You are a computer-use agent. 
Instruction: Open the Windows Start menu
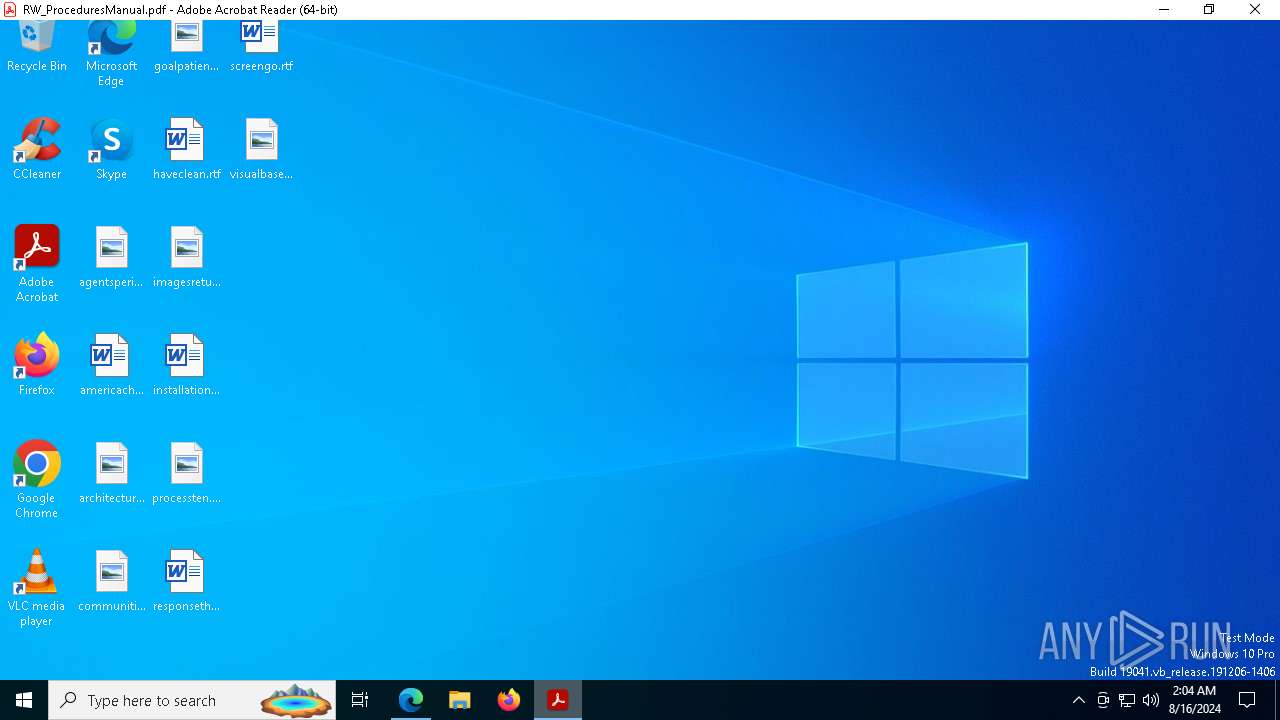(24, 700)
